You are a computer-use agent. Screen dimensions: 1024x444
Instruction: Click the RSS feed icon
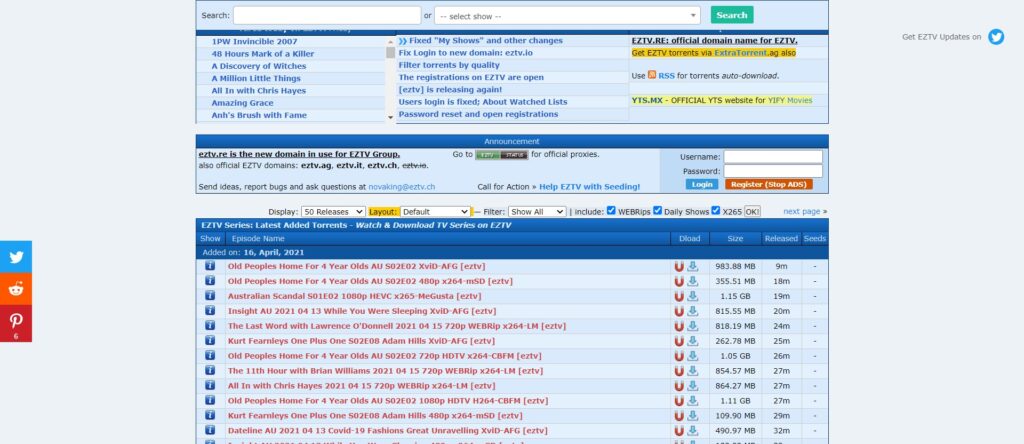click(652, 75)
